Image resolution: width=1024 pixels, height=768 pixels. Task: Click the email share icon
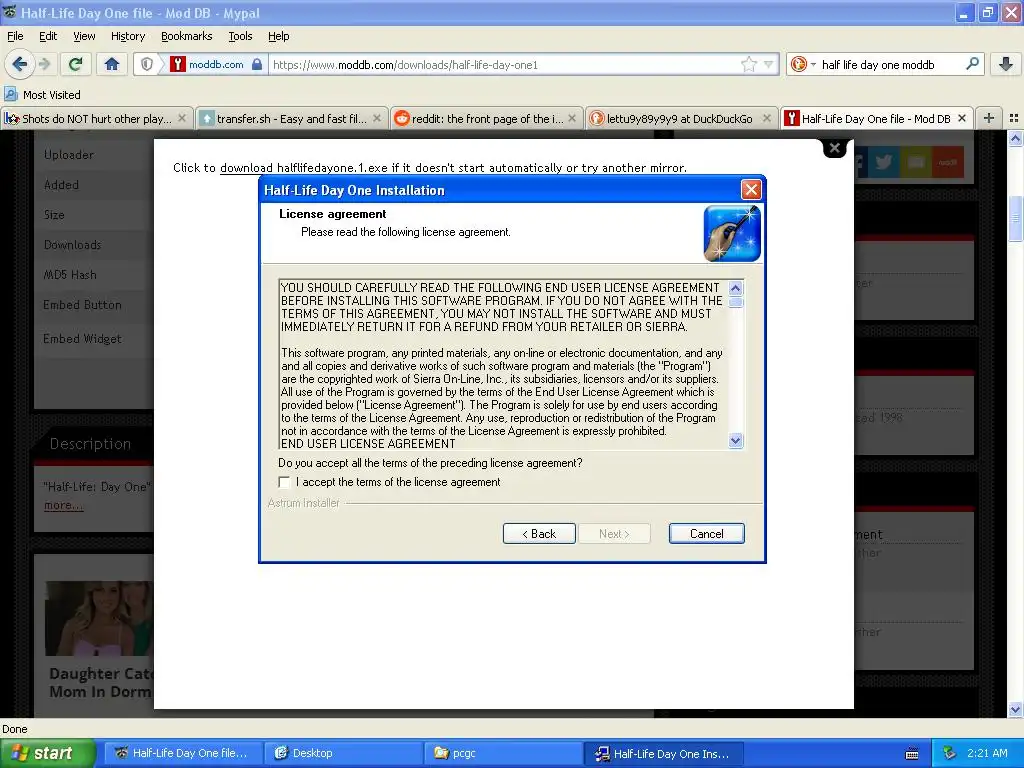tap(916, 162)
